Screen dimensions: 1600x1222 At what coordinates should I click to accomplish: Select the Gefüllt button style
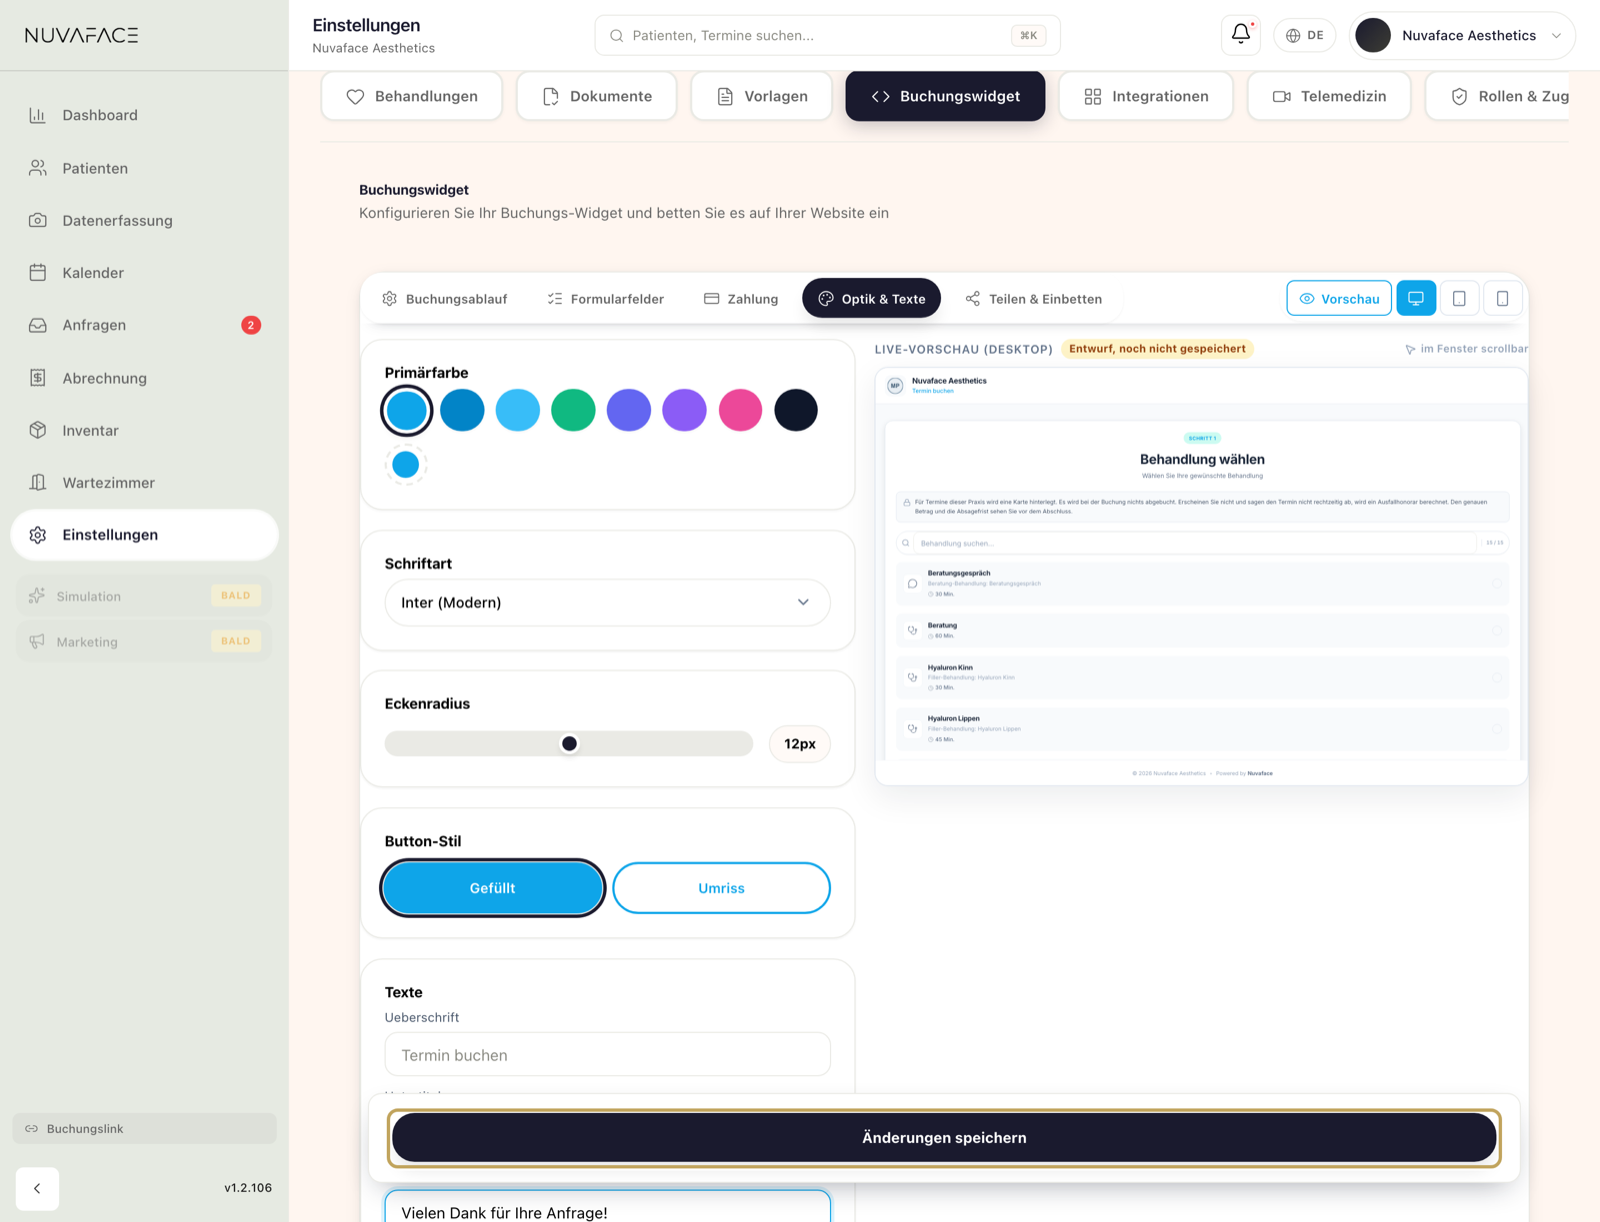point(493,888)
